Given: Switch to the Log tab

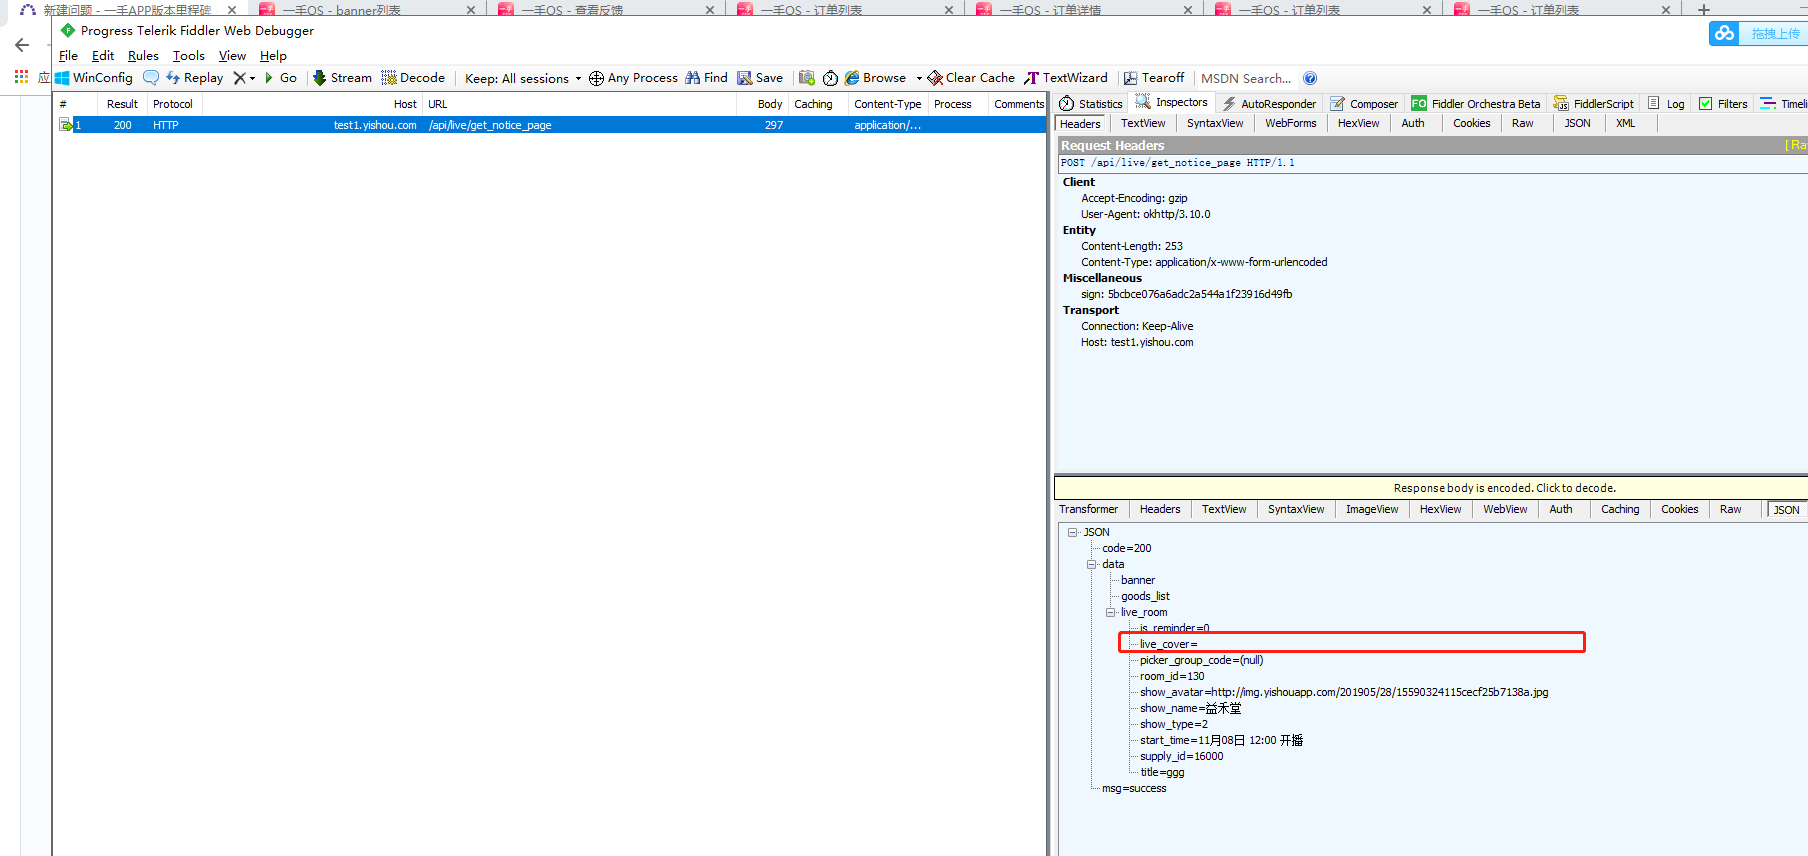Looking at the screenshot, I should (1666, 104).
